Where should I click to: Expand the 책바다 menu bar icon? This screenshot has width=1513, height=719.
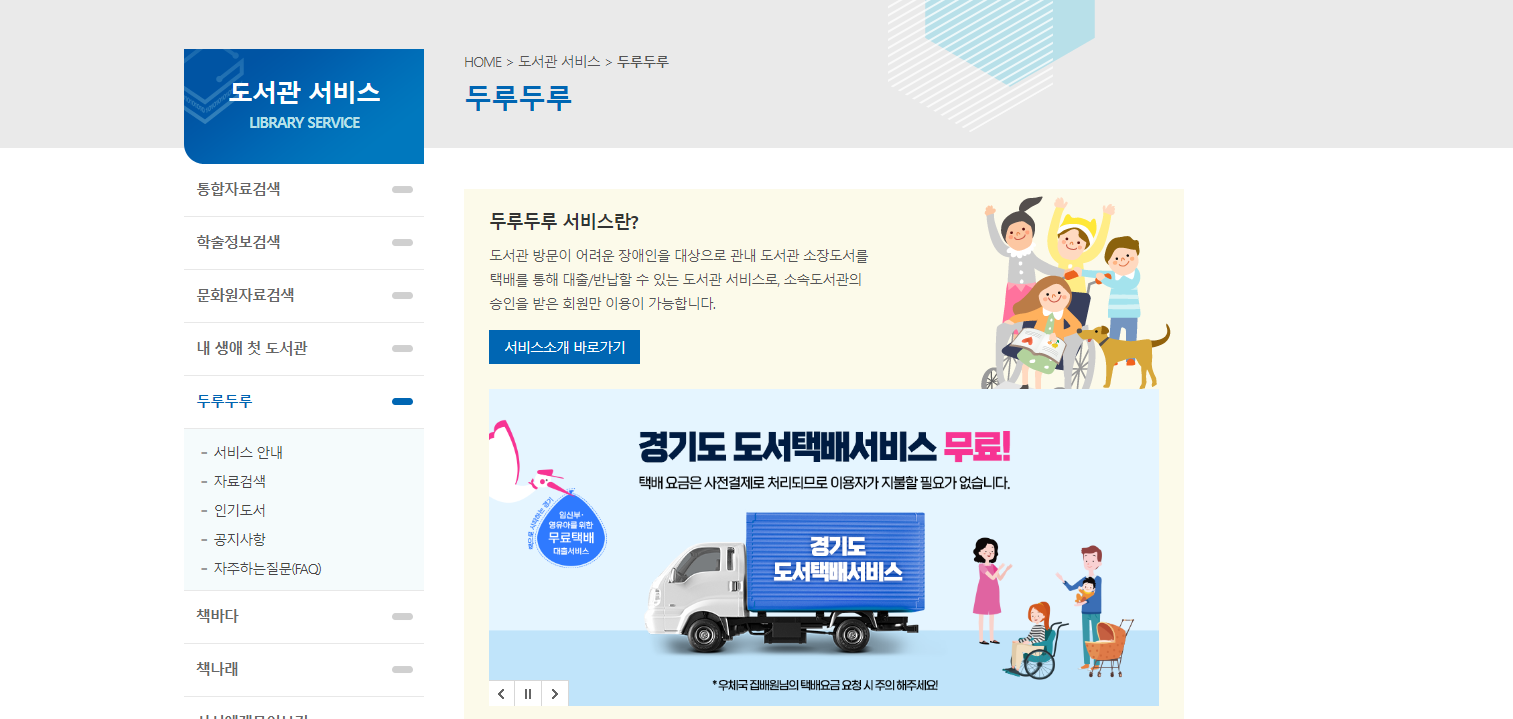pos(402,616)
